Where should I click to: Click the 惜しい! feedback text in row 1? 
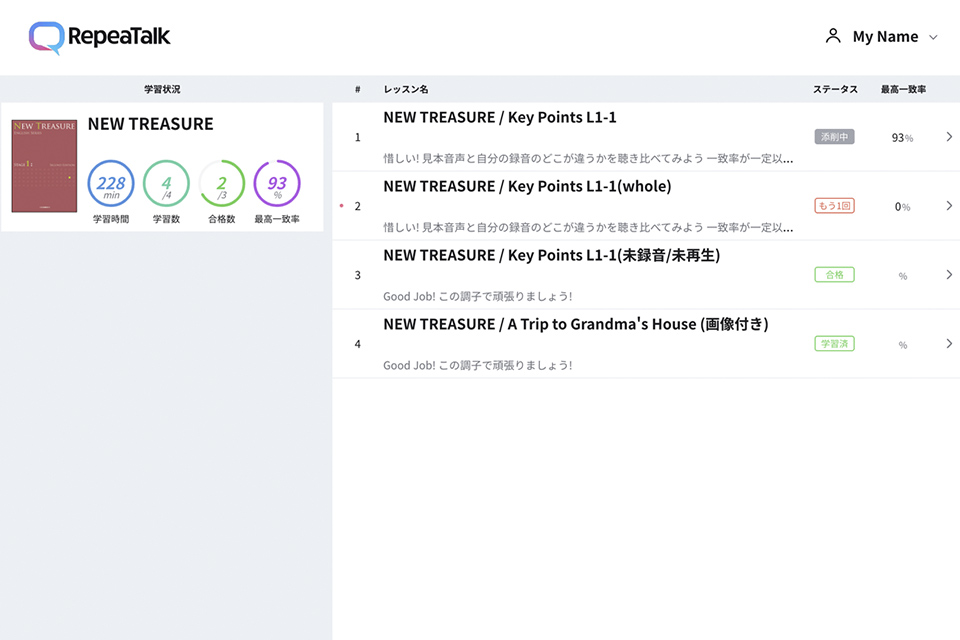(x=588, y=159)
